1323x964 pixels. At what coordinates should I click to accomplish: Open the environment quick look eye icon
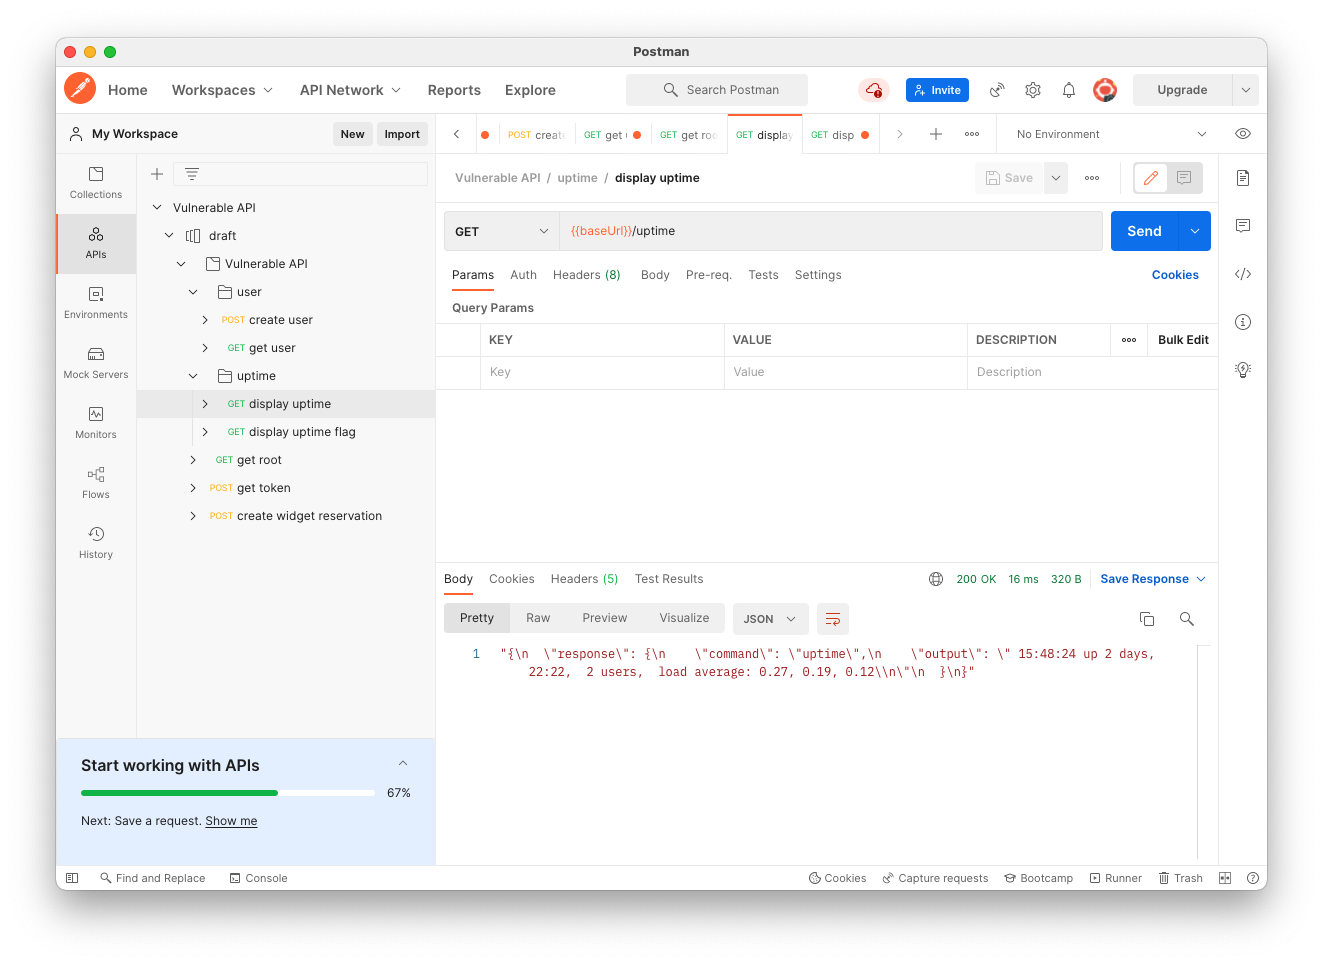[1243, 134]
